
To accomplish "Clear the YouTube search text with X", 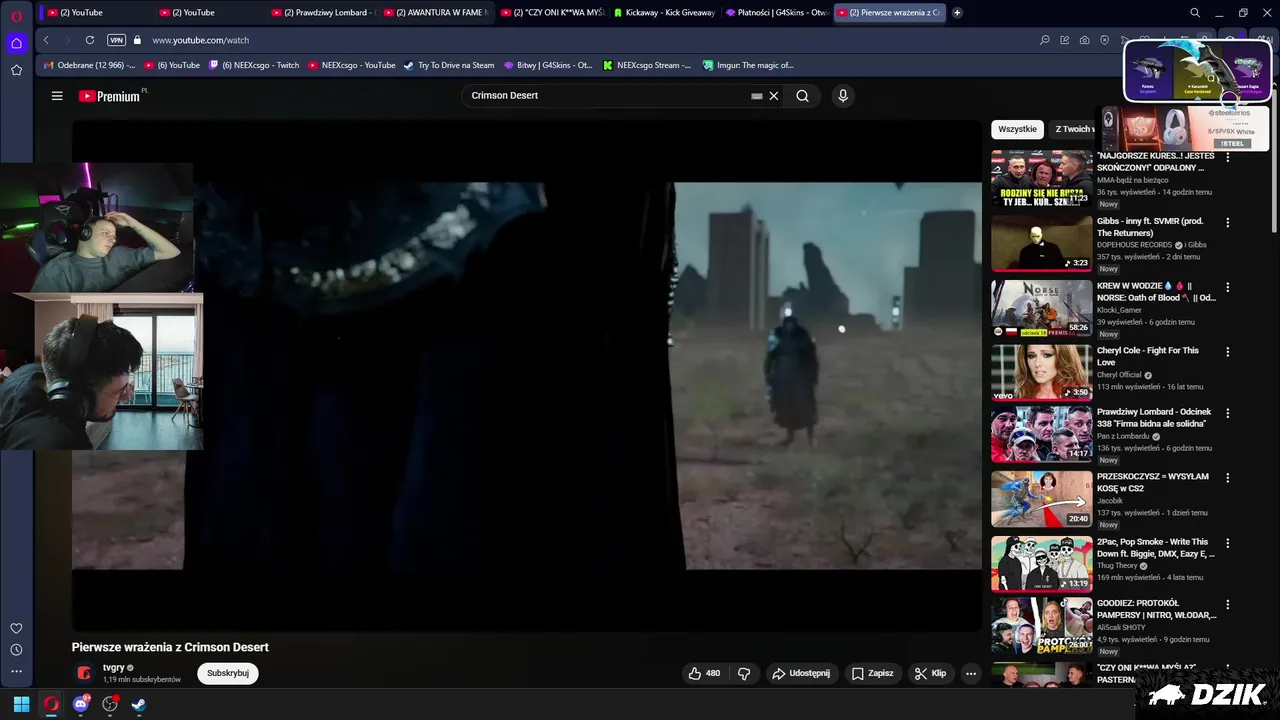I will pyautogui.click(x=774, y=96).
